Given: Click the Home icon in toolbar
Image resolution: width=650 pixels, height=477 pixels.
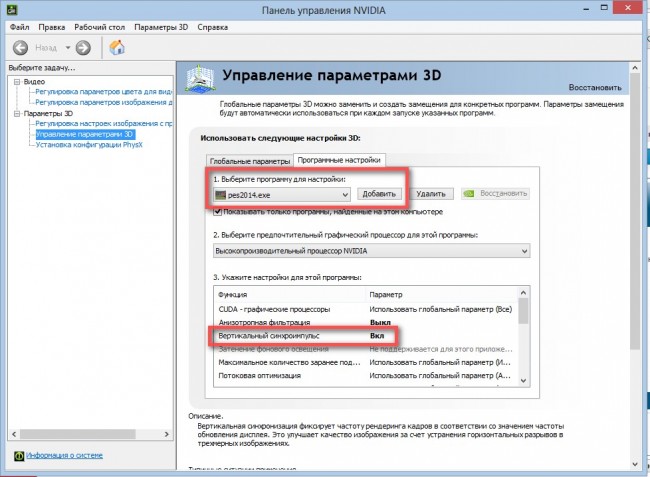Looking at the screenshot, I should coord(117,47).
